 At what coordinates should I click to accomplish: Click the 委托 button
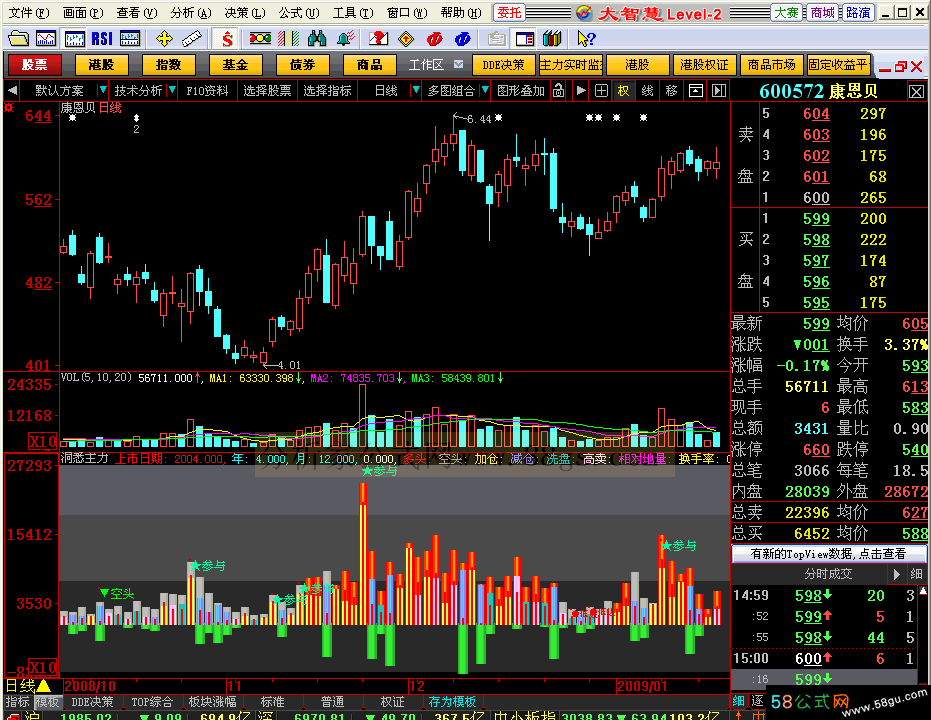coord(509,12)
